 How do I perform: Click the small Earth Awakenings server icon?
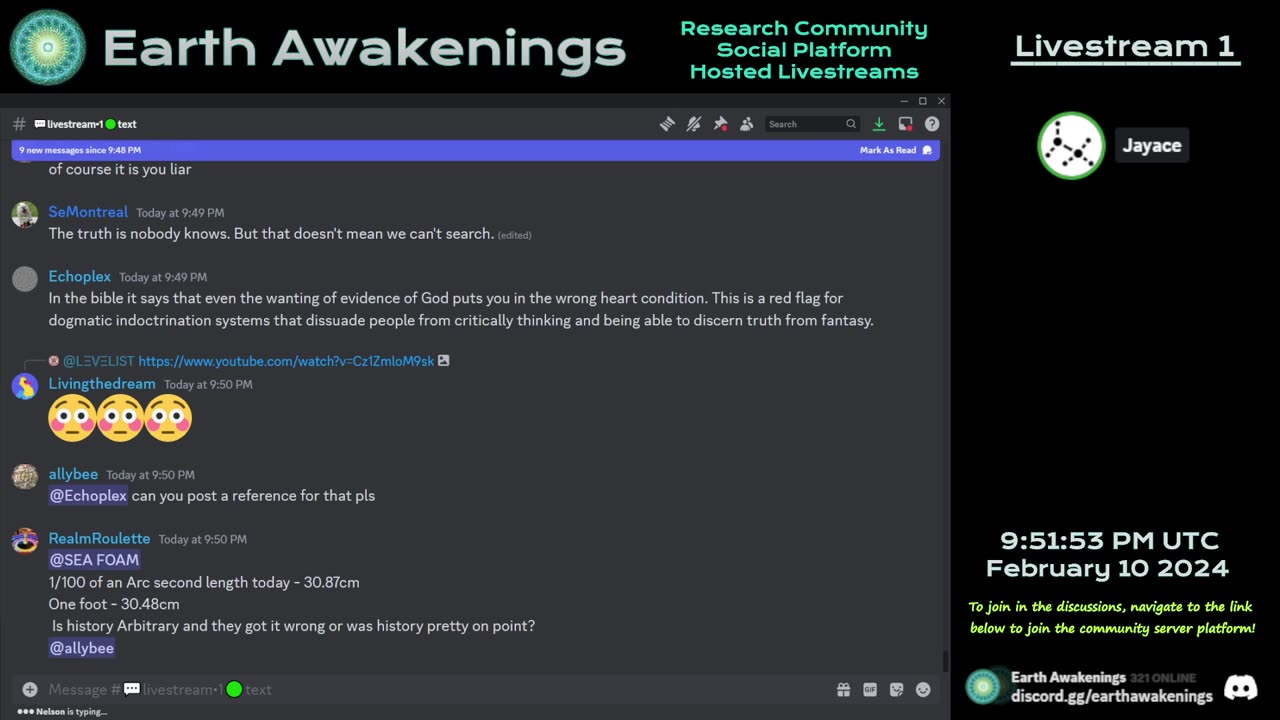[x=984, y=687]
